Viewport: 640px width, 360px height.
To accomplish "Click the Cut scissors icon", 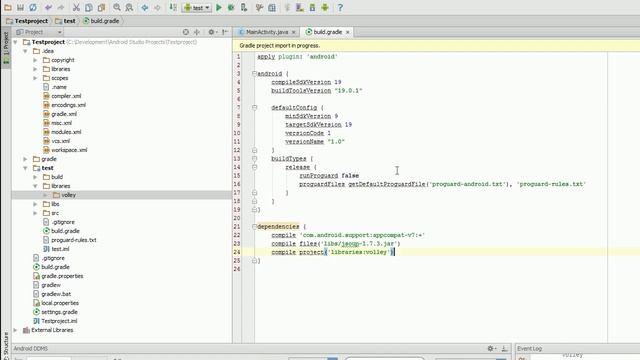I will click(x=76, y=7).
